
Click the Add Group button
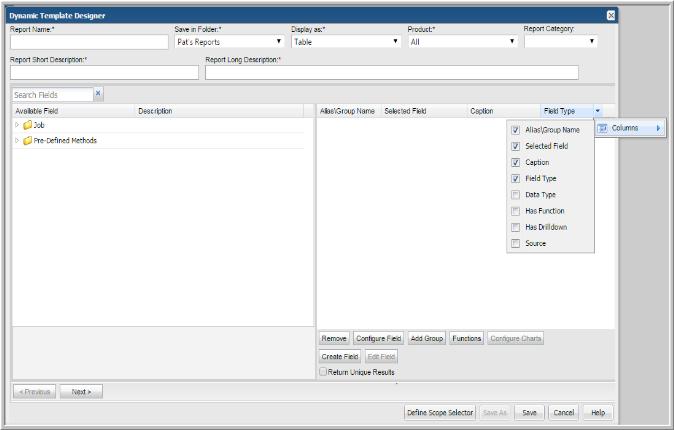(x=426, y=339)
